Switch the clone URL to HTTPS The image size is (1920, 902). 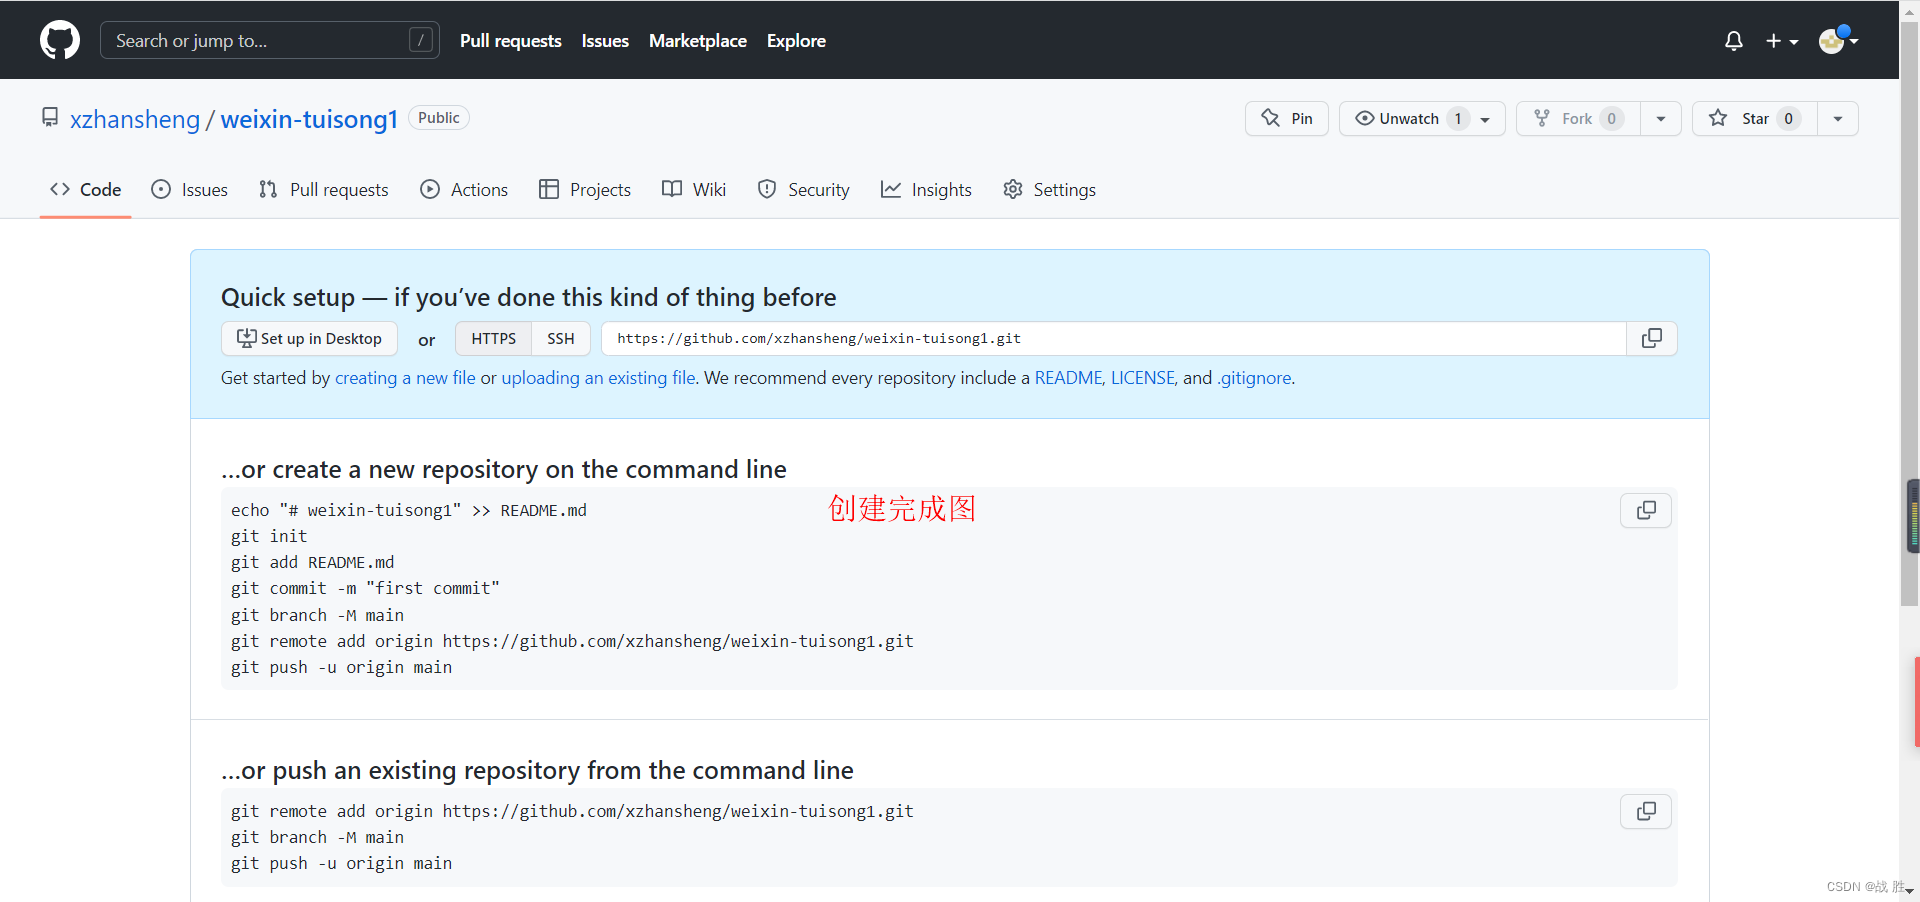click(493, 338)
